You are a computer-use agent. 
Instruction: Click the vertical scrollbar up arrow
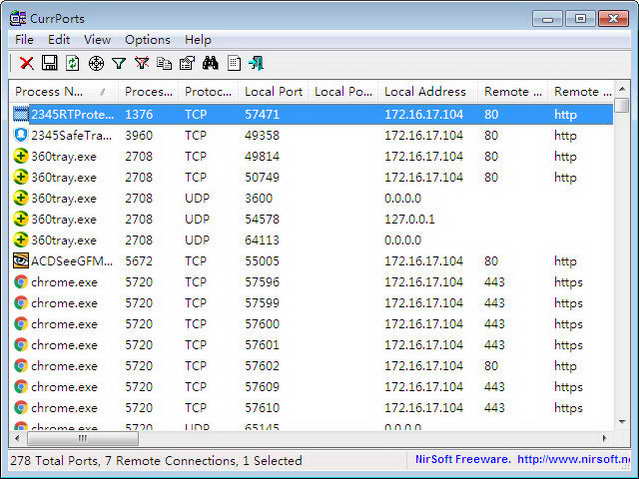[x=622, y=89]
